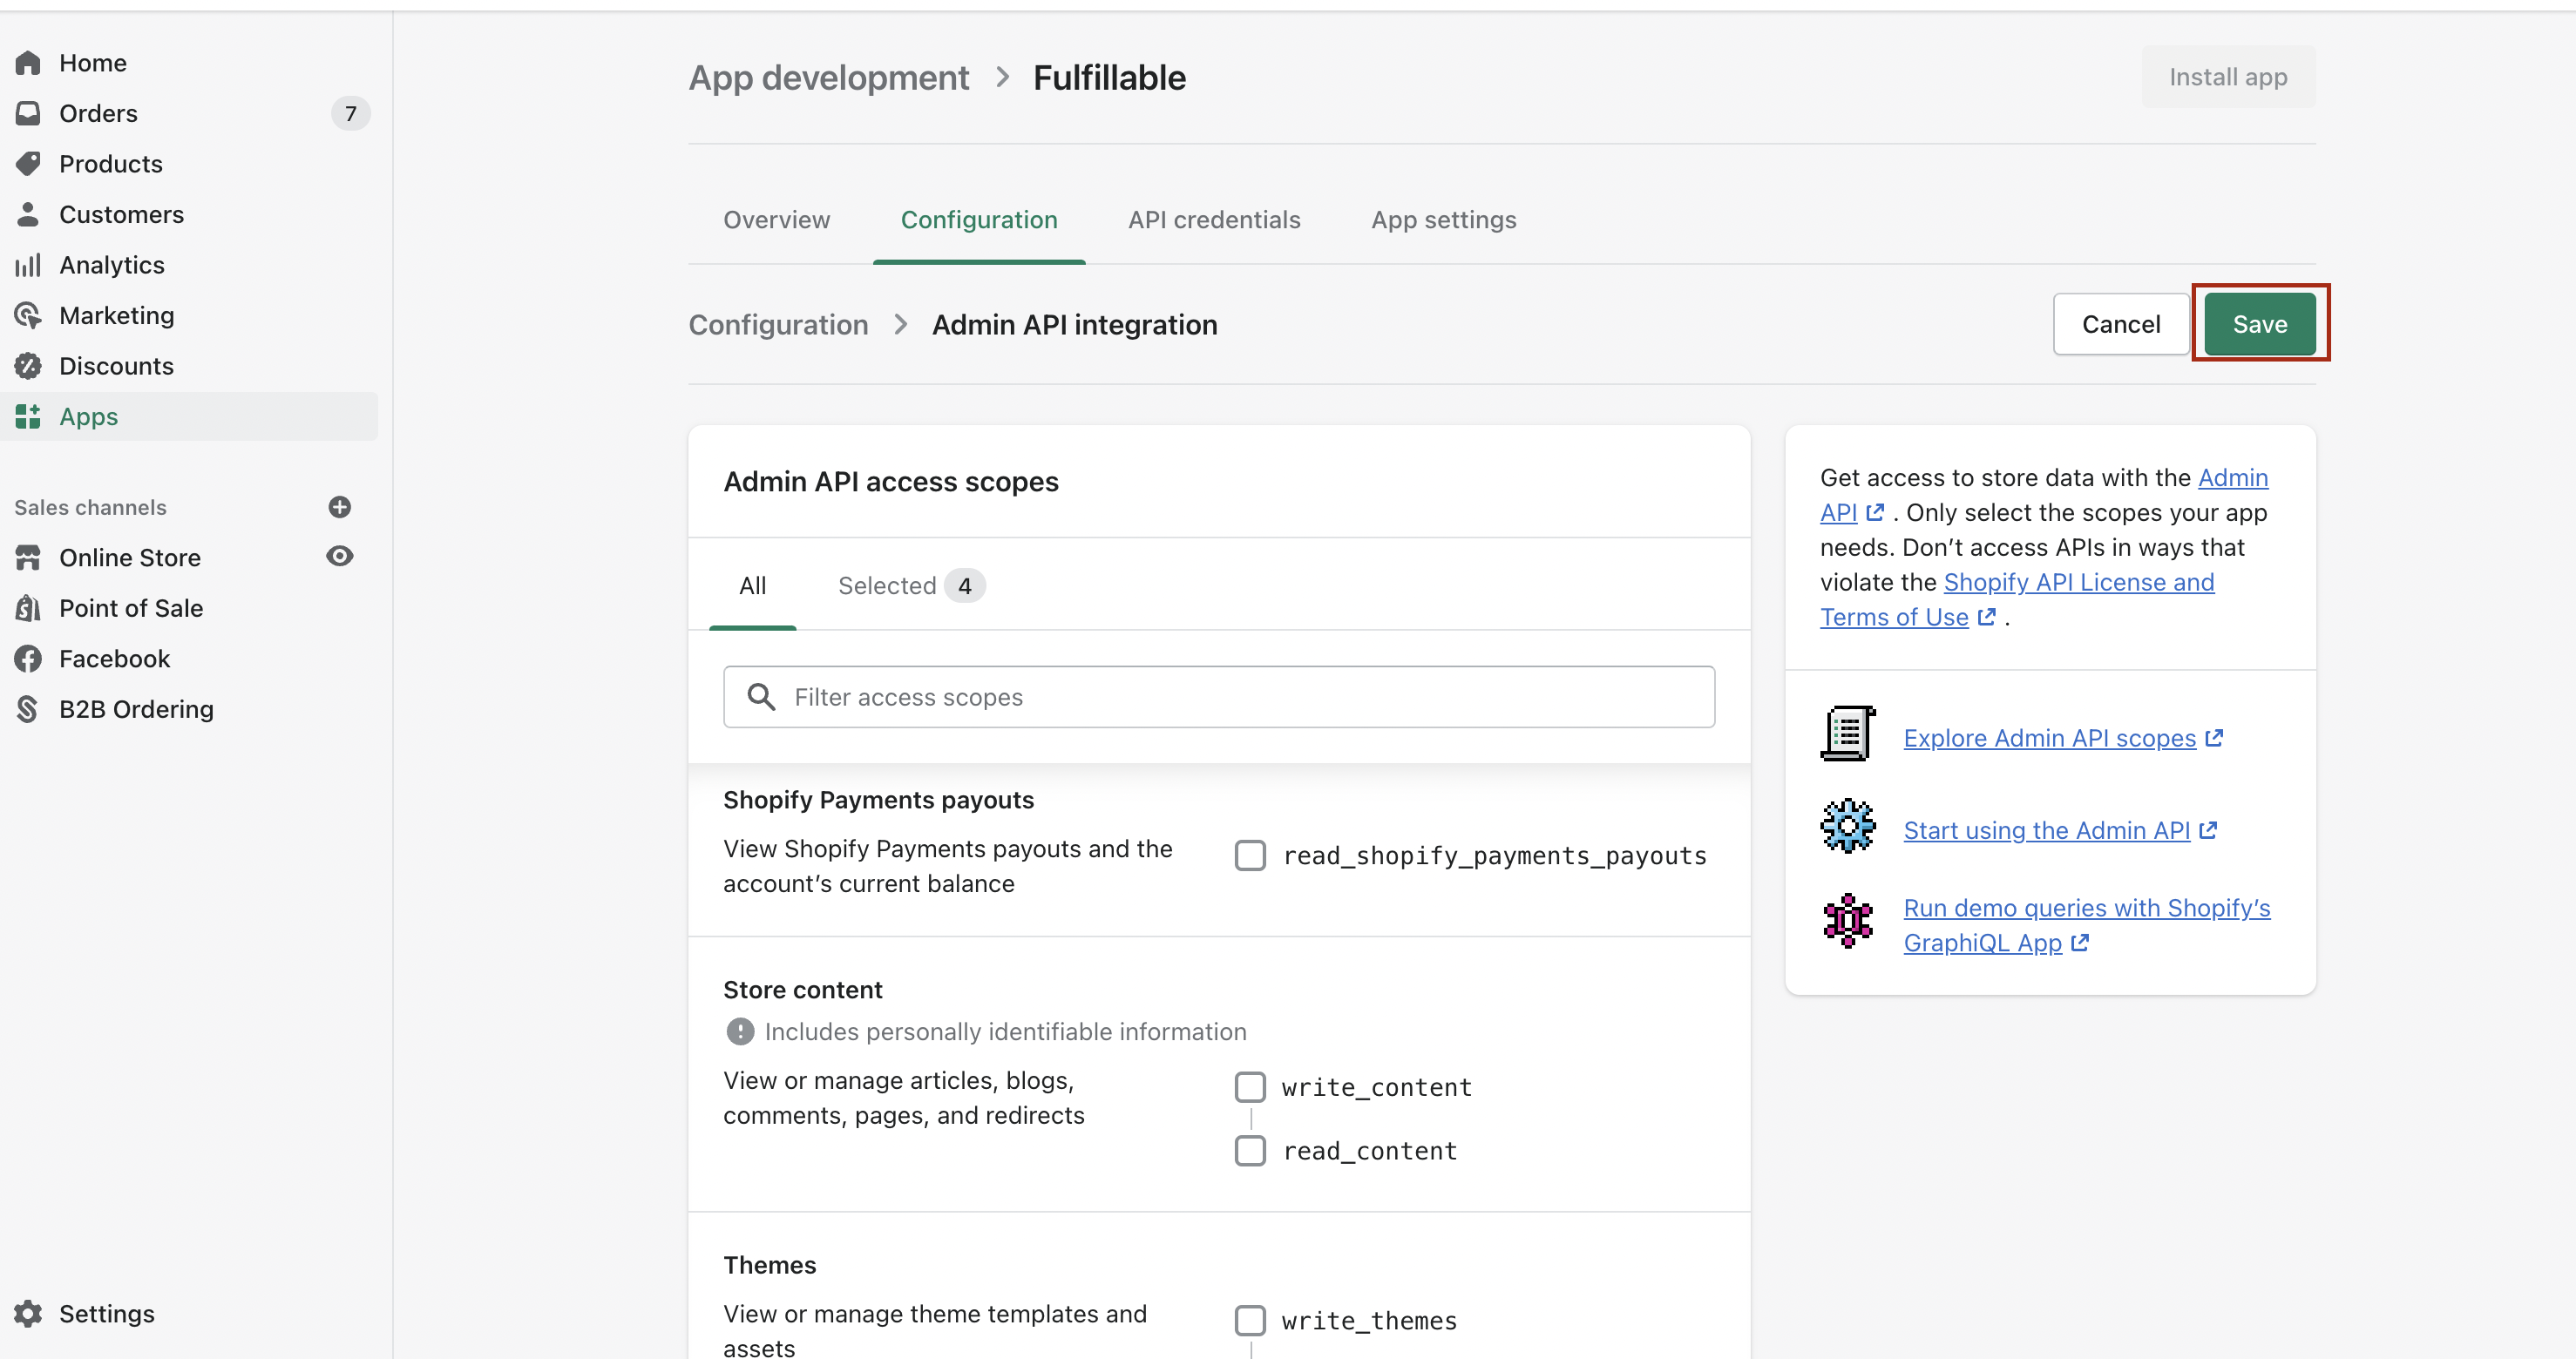The image size is (2576, 1359).
Task: Select the All scopes tab
Action: (753, 585)
